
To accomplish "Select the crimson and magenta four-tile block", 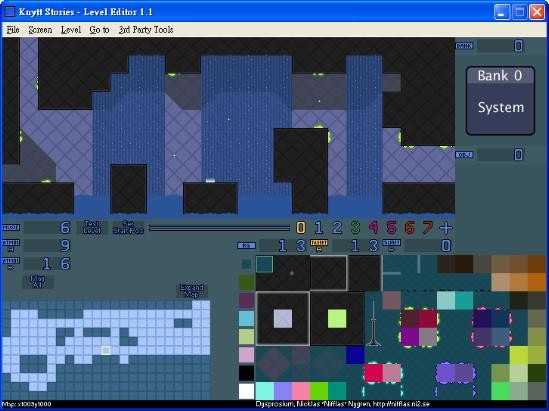I will click(419, 328).
